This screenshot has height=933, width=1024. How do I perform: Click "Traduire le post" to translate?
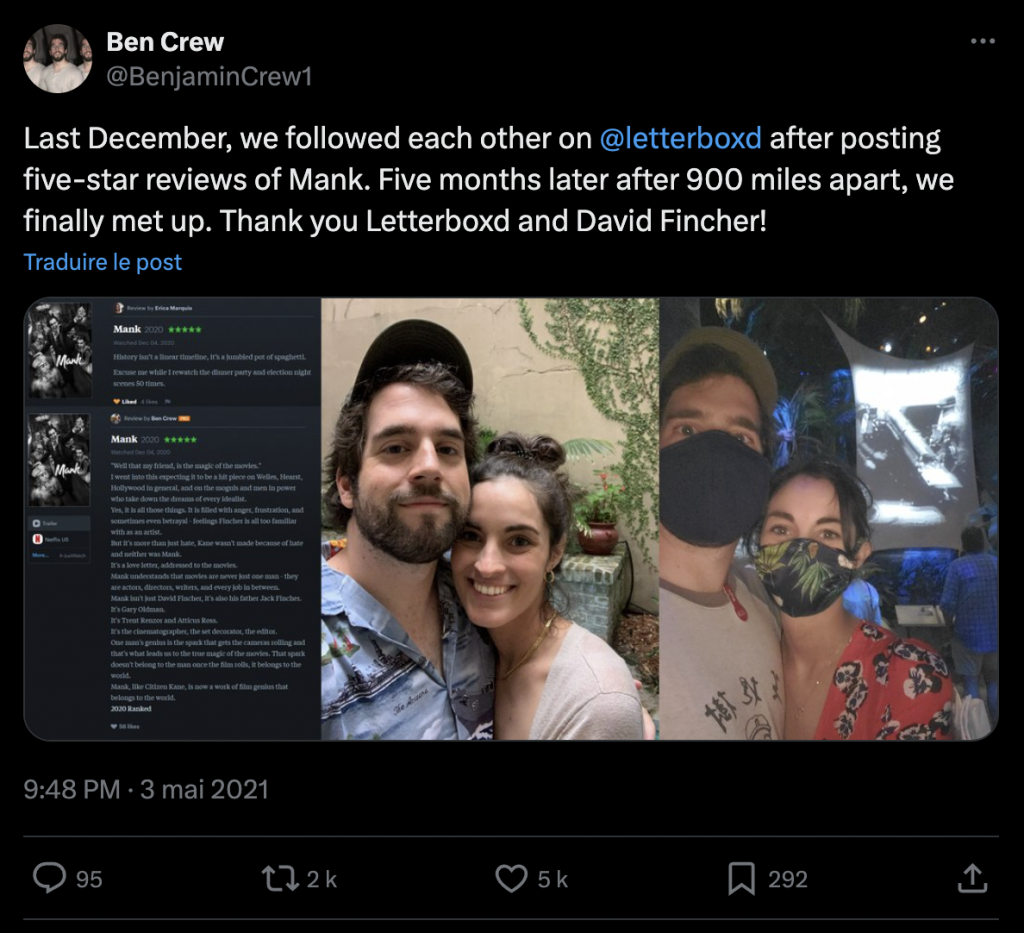pyautogui.click(x=103, y=262)
